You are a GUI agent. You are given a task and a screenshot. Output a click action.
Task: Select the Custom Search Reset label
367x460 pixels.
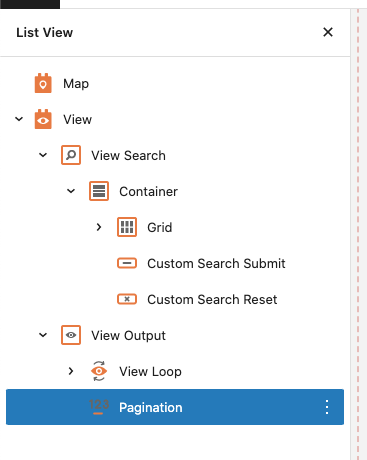[212, 299]
